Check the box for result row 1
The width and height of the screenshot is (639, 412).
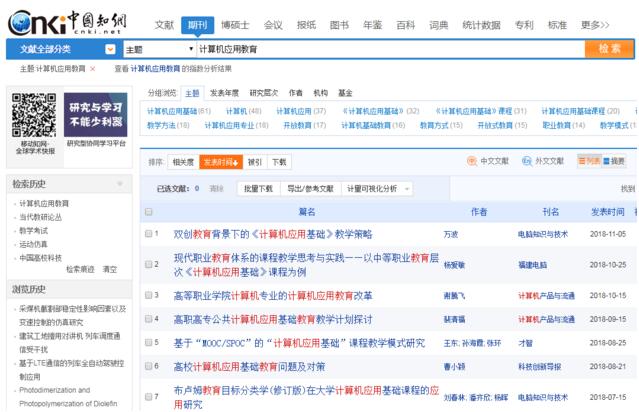[x=149, y=234]
